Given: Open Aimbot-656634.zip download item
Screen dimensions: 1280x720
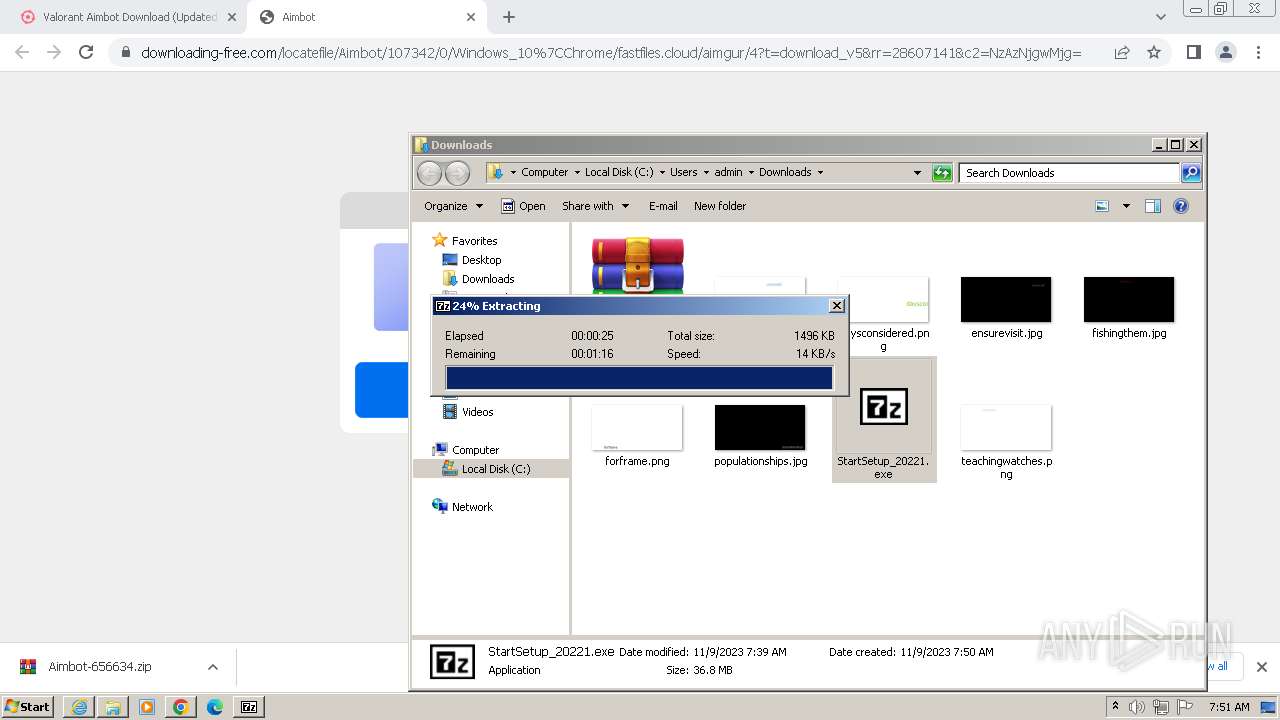Looking at the screenshot, I should [x=100, y=667].
